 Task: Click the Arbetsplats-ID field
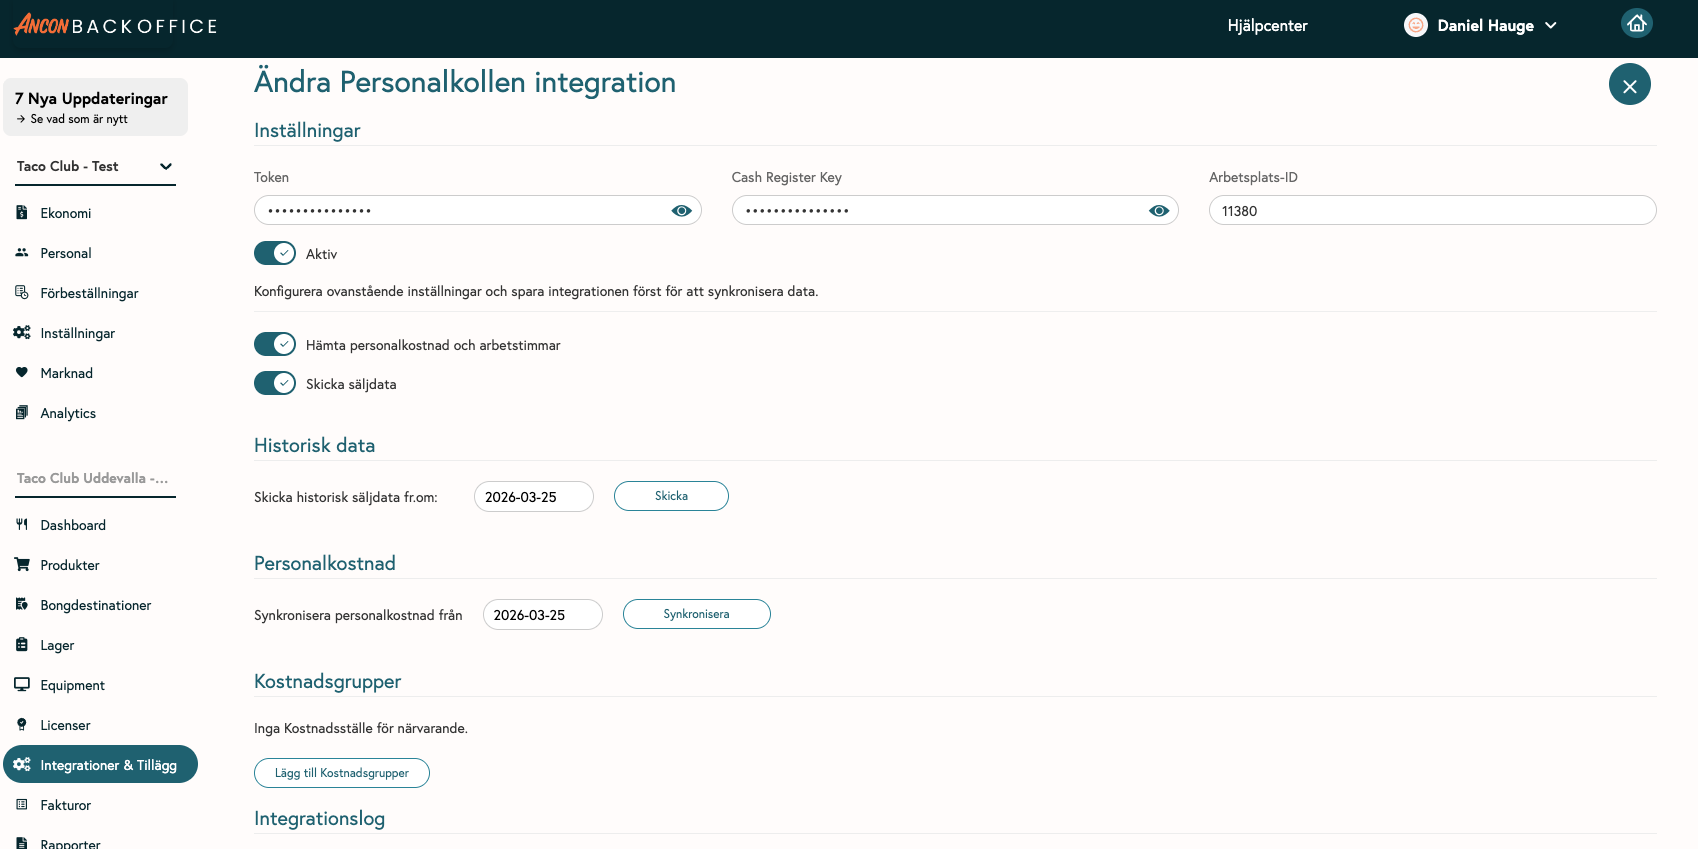[1433, 210]
